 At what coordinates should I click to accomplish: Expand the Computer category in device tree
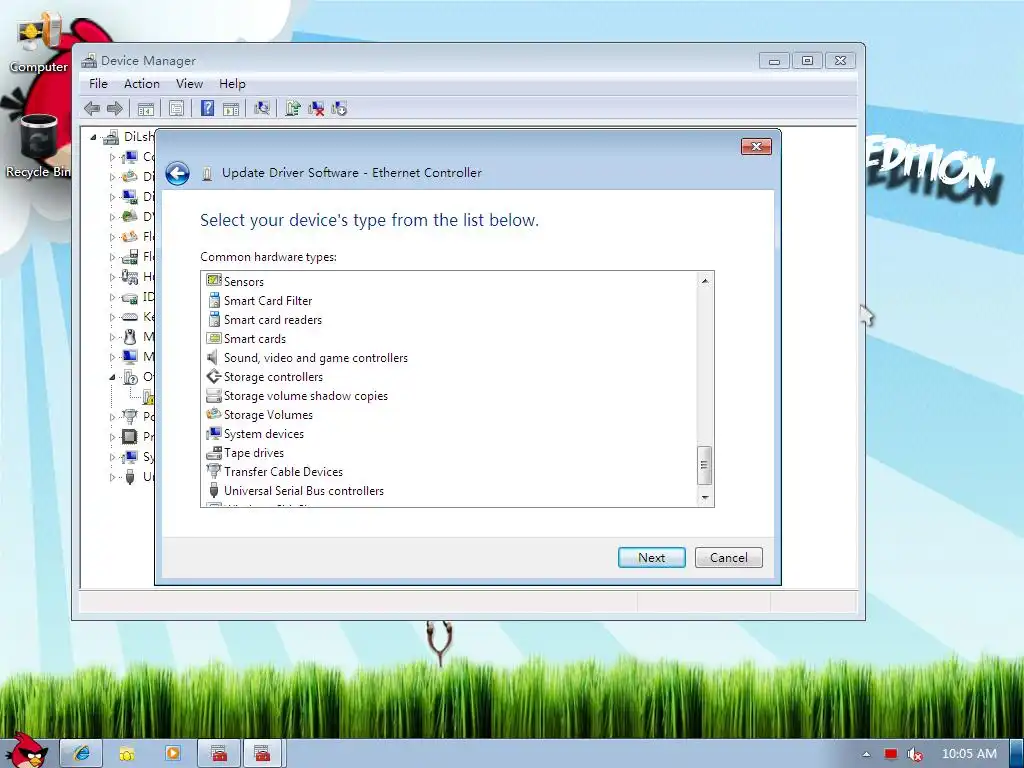pos(112,157)
